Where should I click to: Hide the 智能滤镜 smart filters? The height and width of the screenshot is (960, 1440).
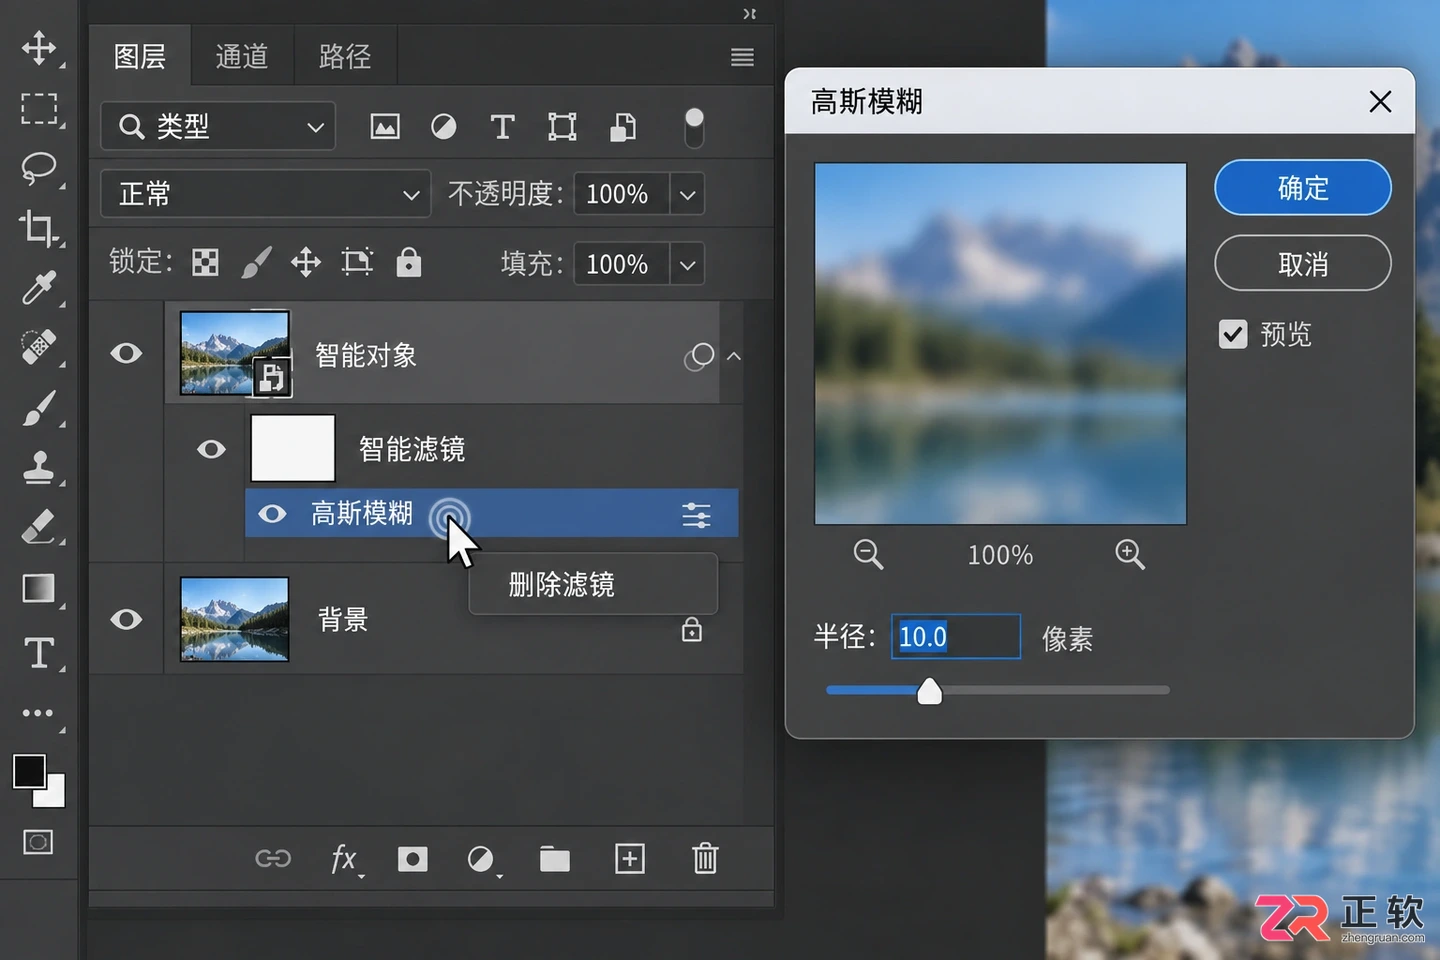click(x=211, y=449)
